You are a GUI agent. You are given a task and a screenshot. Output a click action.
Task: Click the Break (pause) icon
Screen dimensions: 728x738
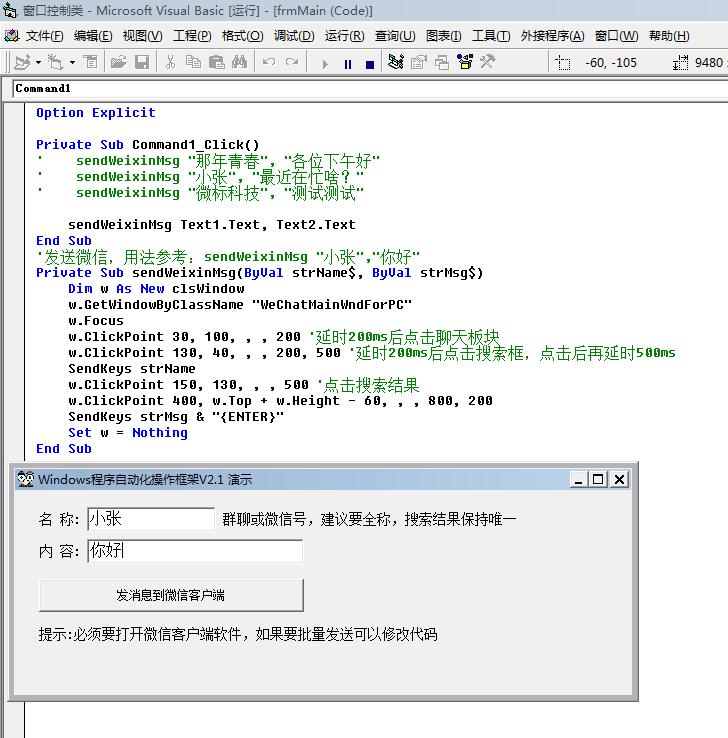point(348,64)
